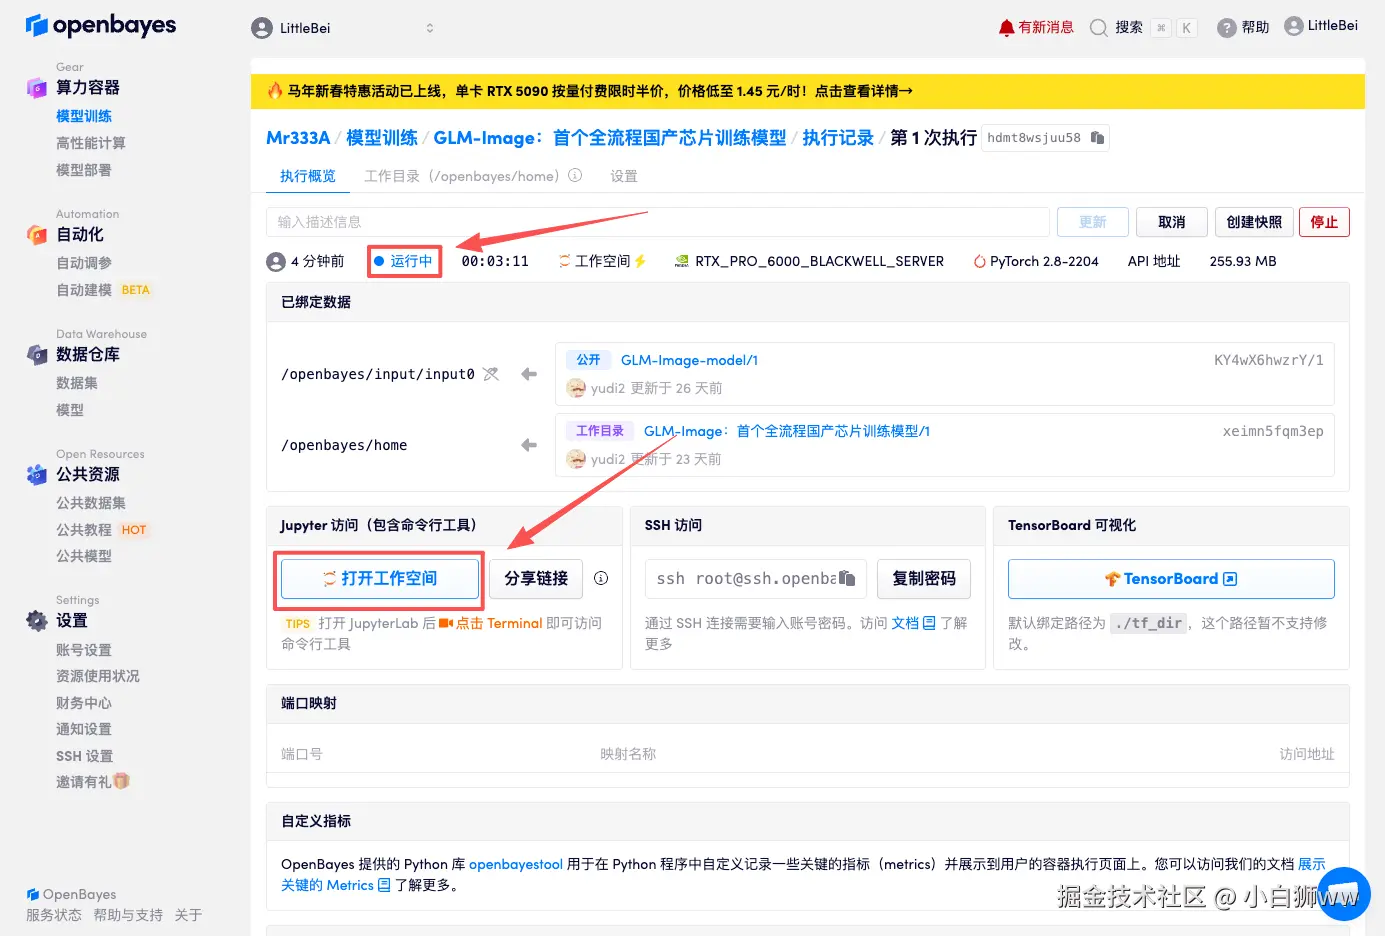Viewport: 1385px width, 936px height.
Task: Click the LittleBei avatar in workspace selector
Action: coord(262,28)
